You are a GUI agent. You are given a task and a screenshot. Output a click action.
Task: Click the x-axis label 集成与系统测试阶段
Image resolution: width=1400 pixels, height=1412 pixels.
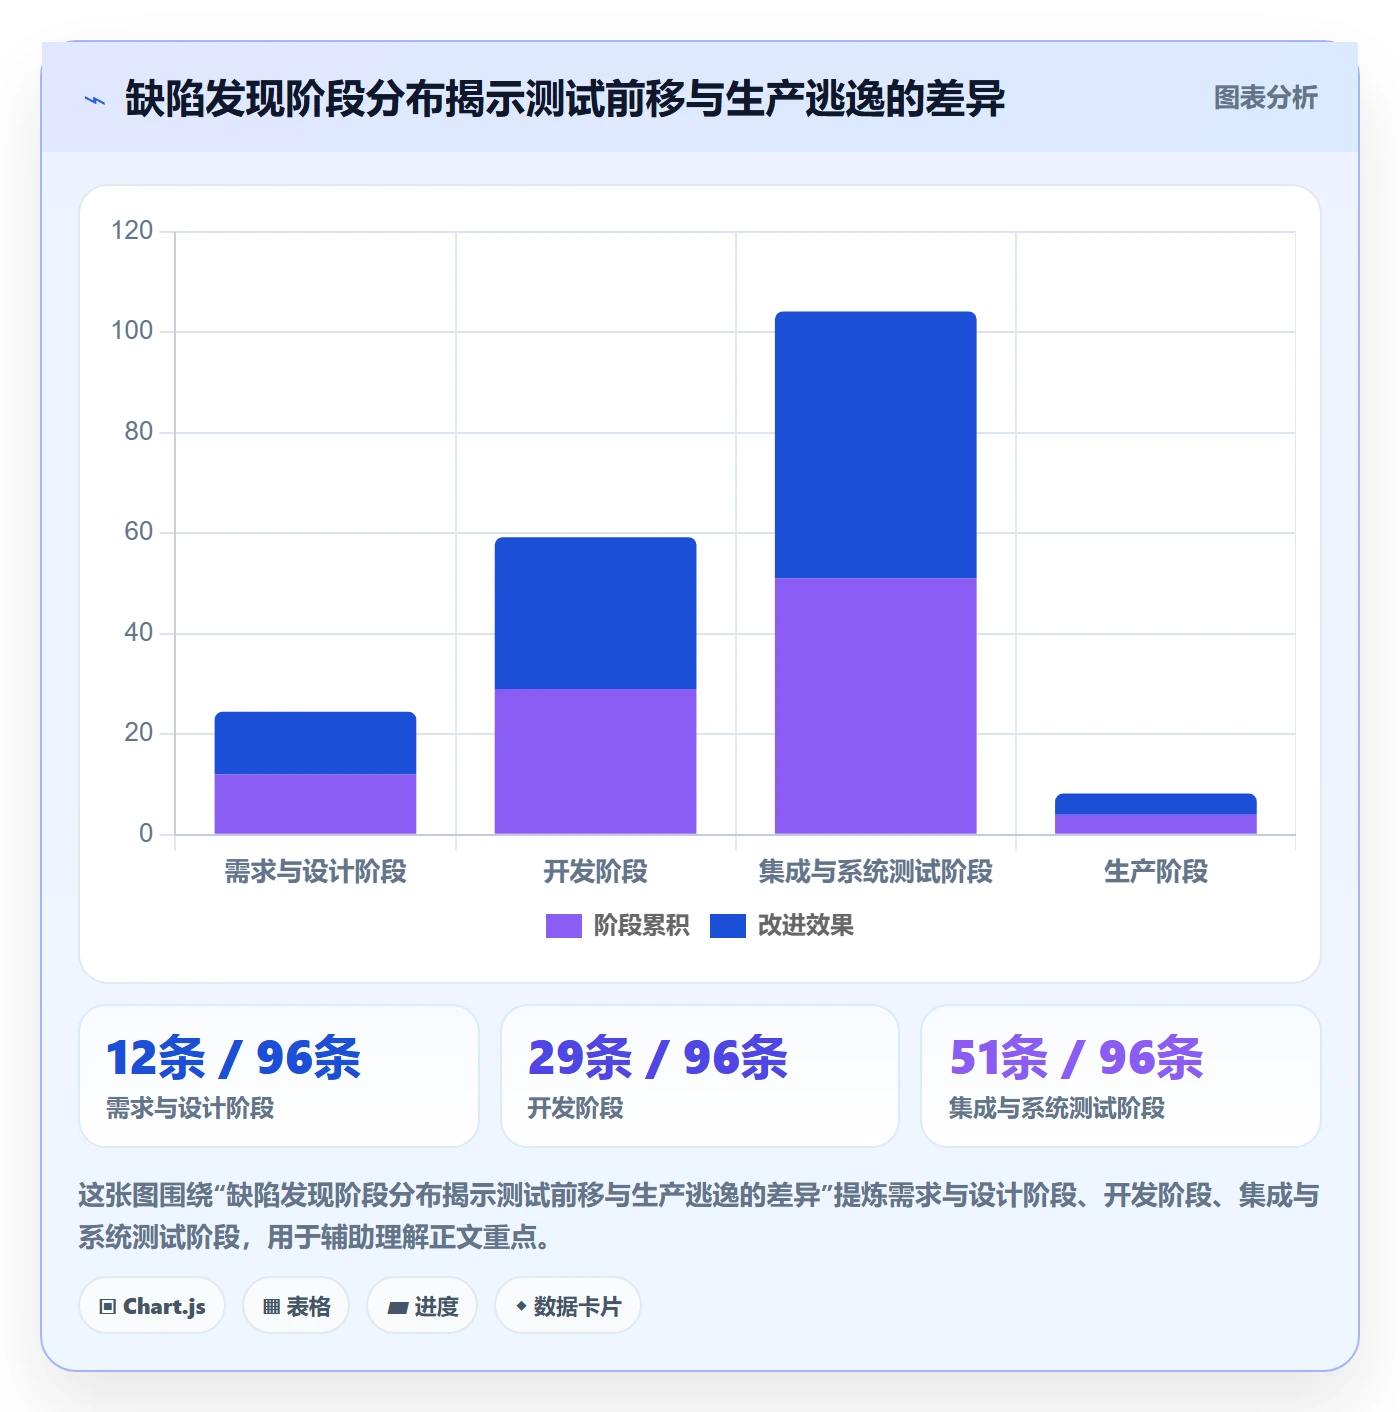click(876, 872)
